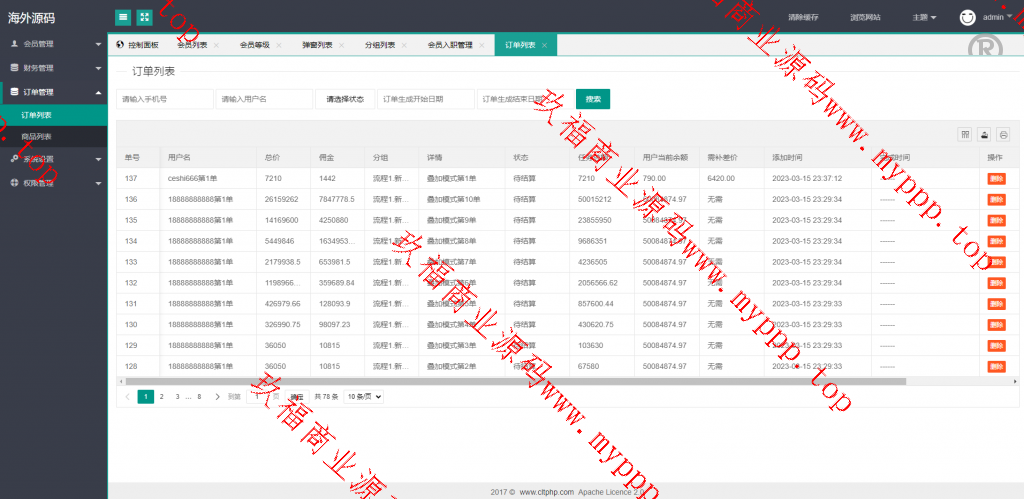This screenshot has height=499, width=1024.
Task: Expand the 会员管理 sidebar menu
Action: (54, 44)
